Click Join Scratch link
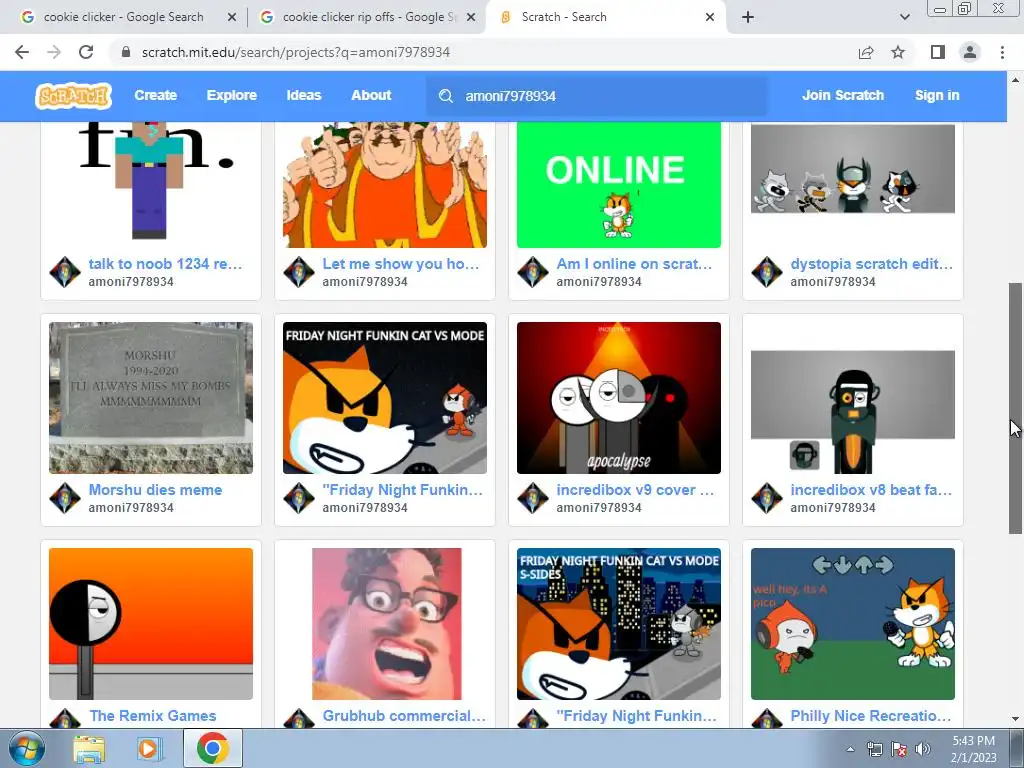1024x768 pixels. [842, 95]
